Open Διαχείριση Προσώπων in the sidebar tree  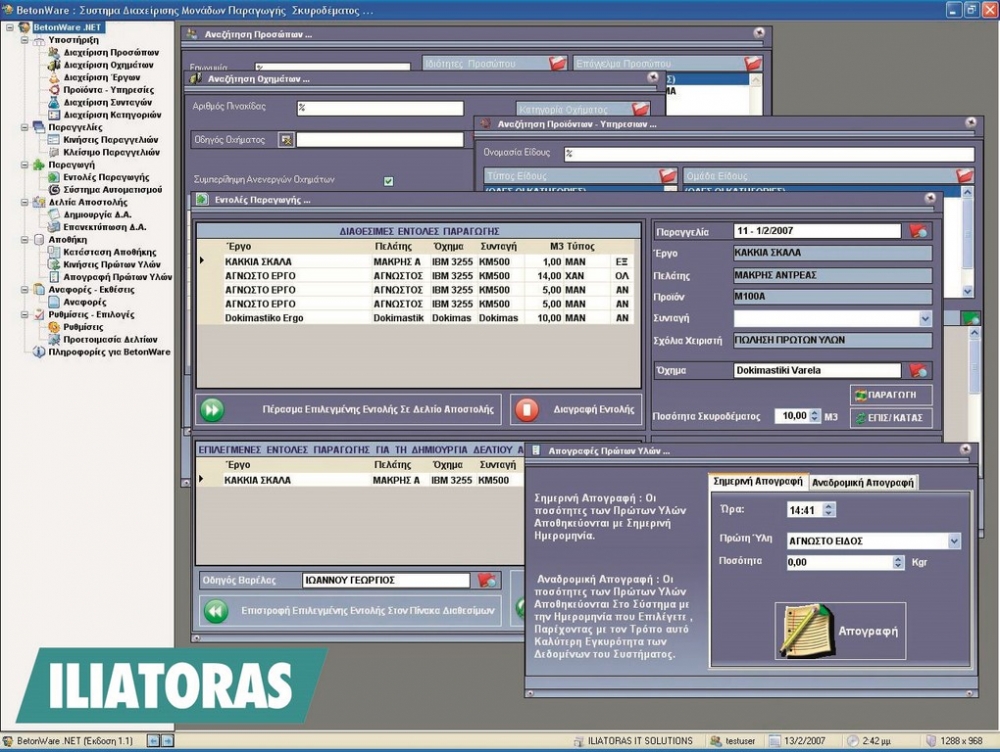[111, 52]
